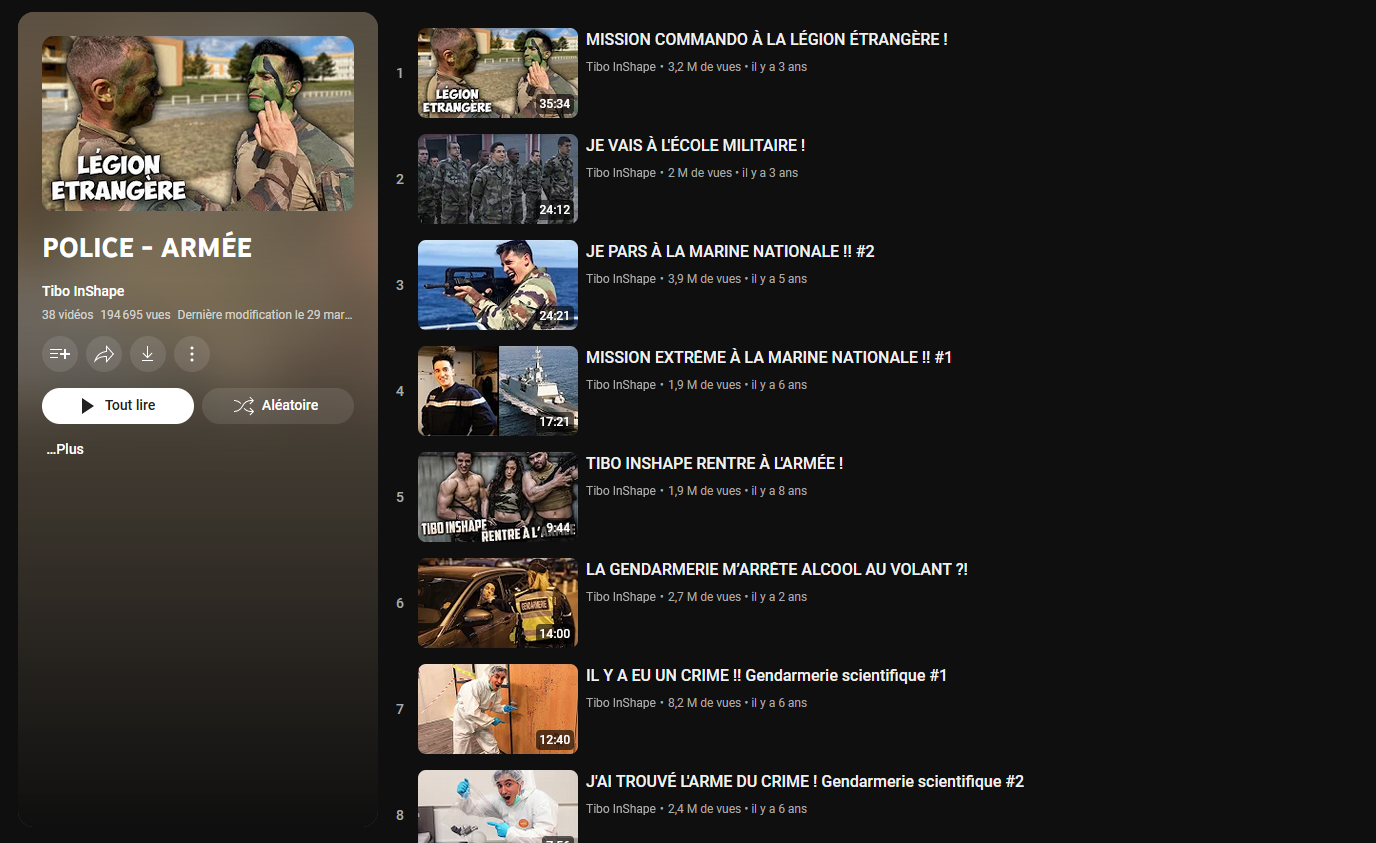The image size is (1376, 843).
Task: Click '8,2 M de vues' text
Action: (x=705, y=703)
